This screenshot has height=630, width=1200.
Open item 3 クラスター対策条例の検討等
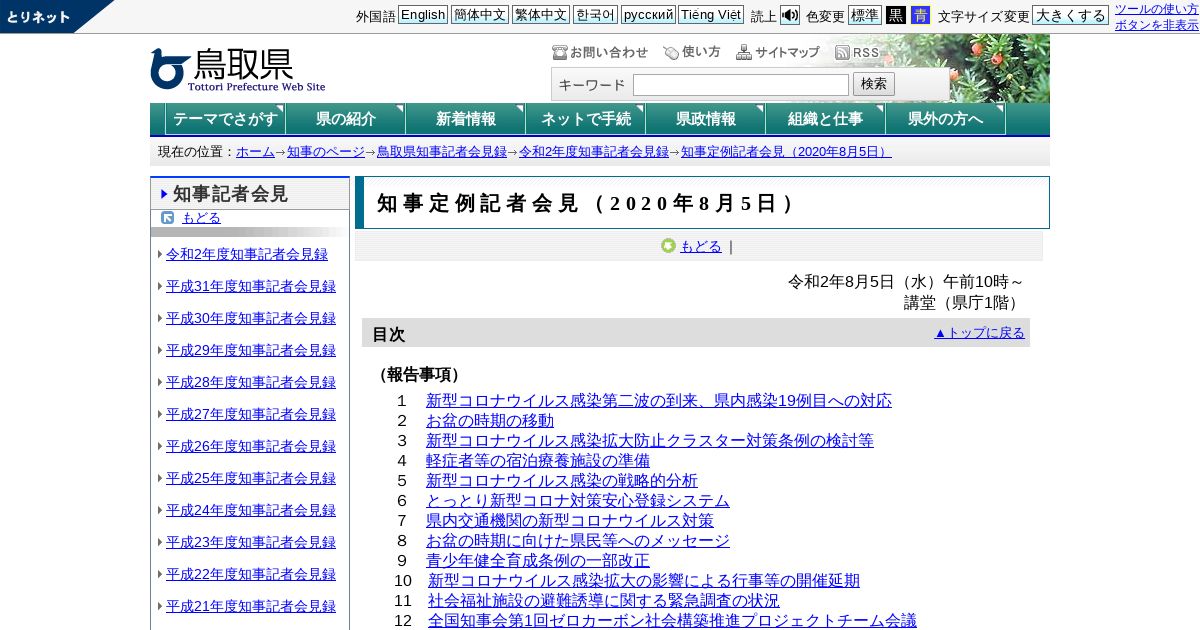click(x=650, y=441)
